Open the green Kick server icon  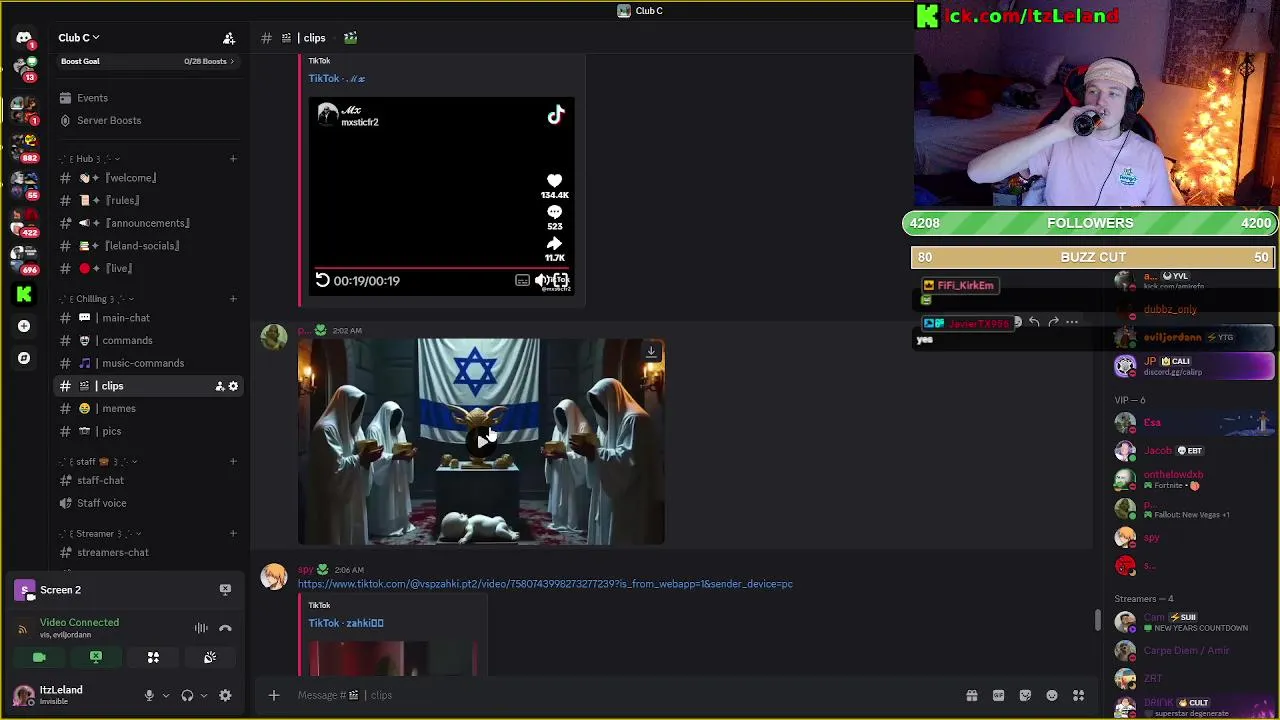click(x=24, y=294)
